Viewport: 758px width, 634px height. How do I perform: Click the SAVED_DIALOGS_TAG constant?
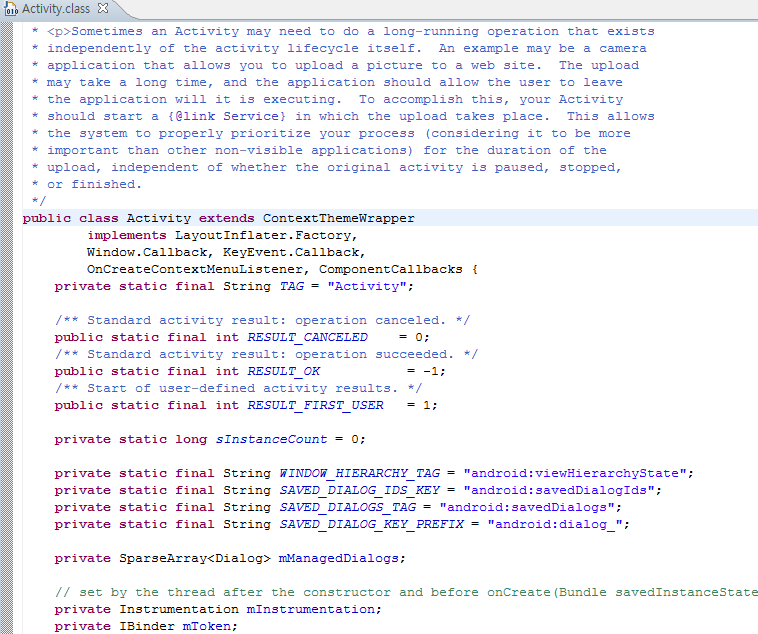click(x=348, y=507)
